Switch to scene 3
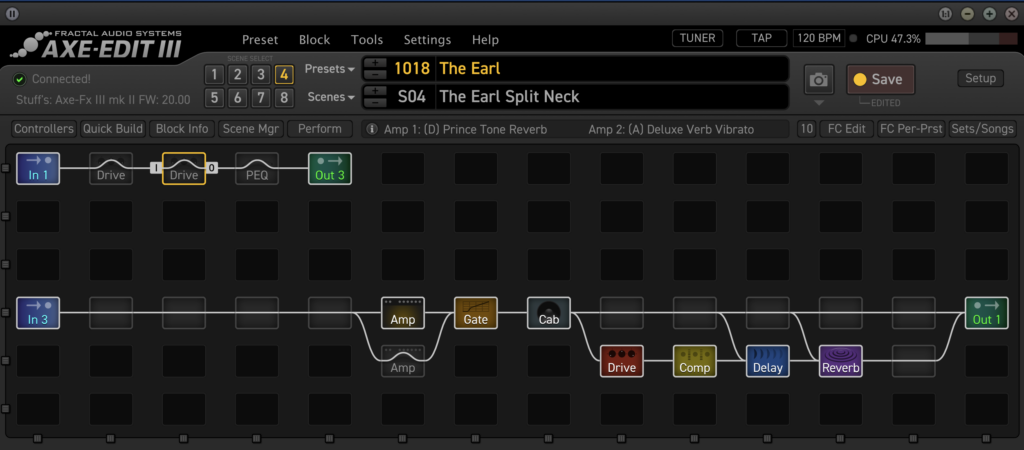This screenshot has height=450, width=1024. coord(261,74)
